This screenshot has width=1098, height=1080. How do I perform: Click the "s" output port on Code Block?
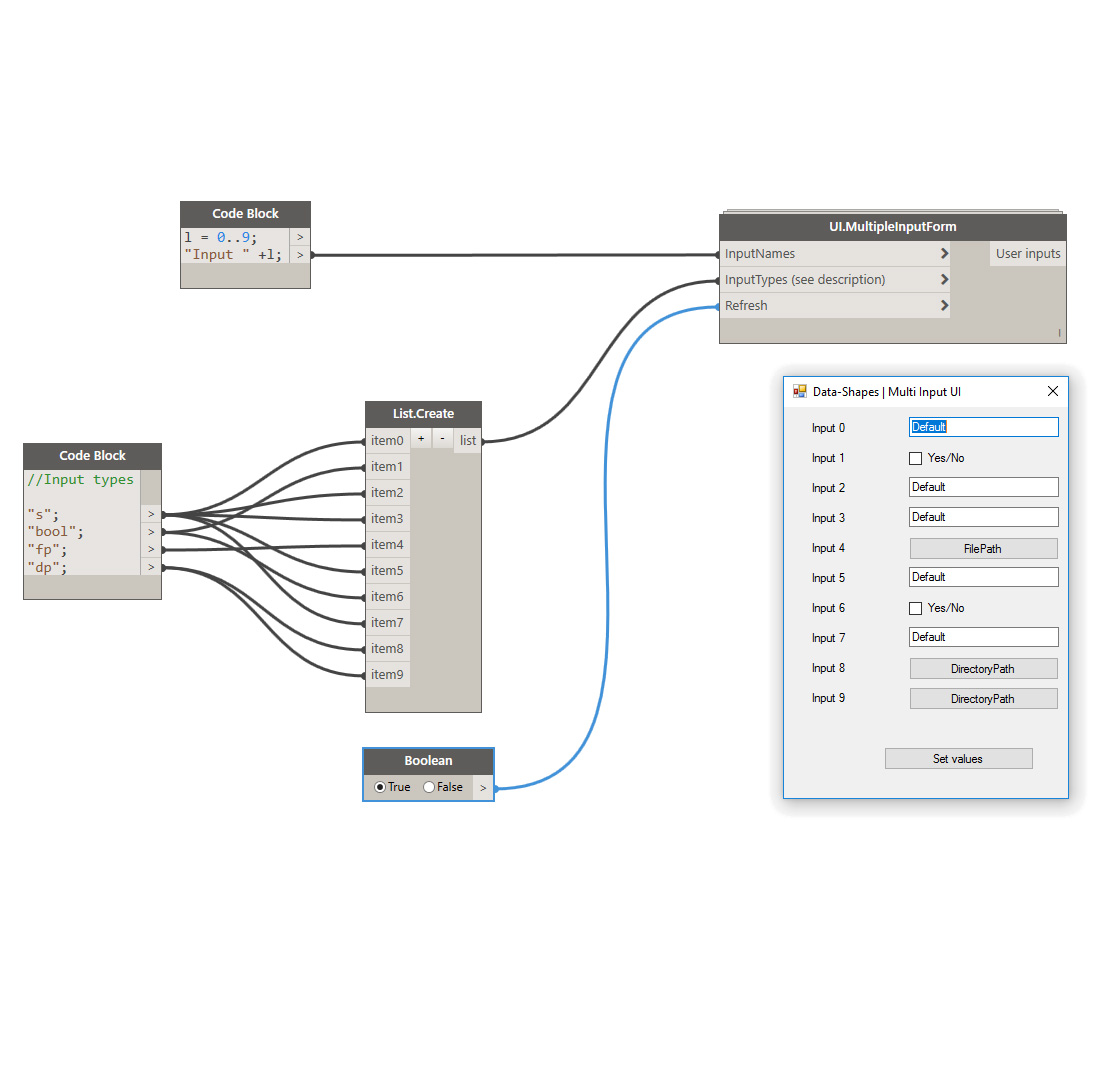point(151,514)
